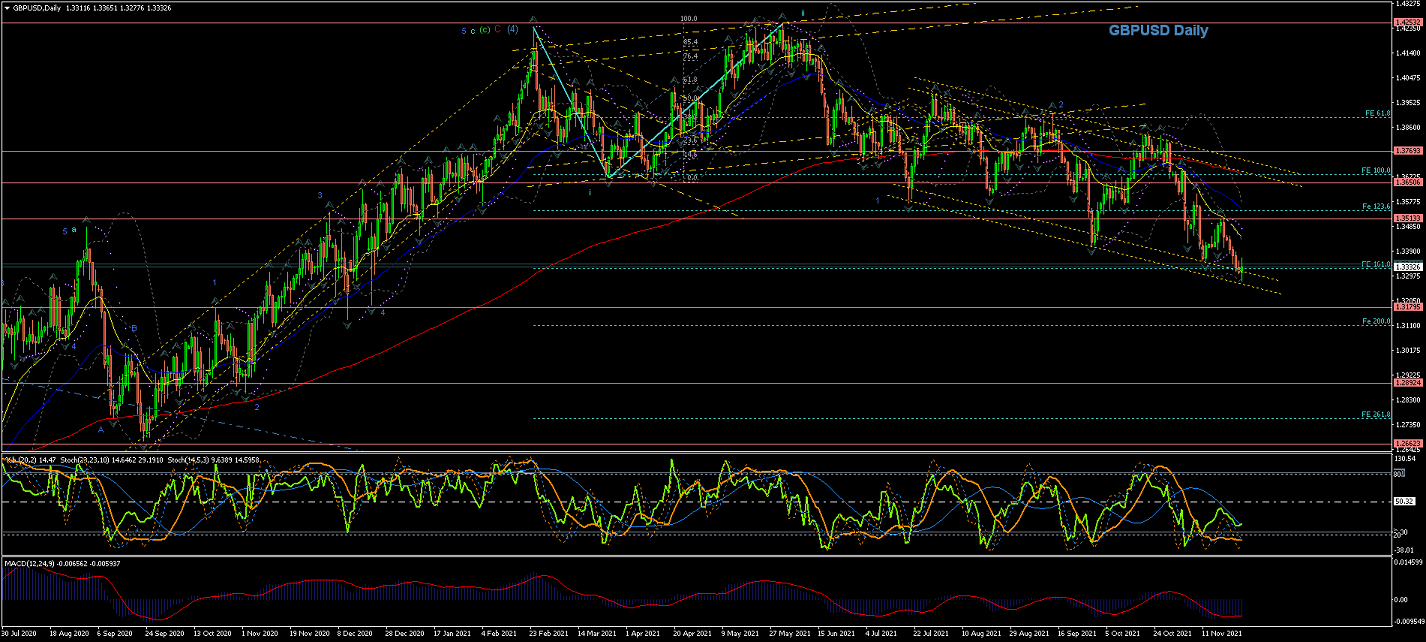Click the '28 Dec 2020' date label
The height and width of the screenshot is (642, 1426).
406,634
